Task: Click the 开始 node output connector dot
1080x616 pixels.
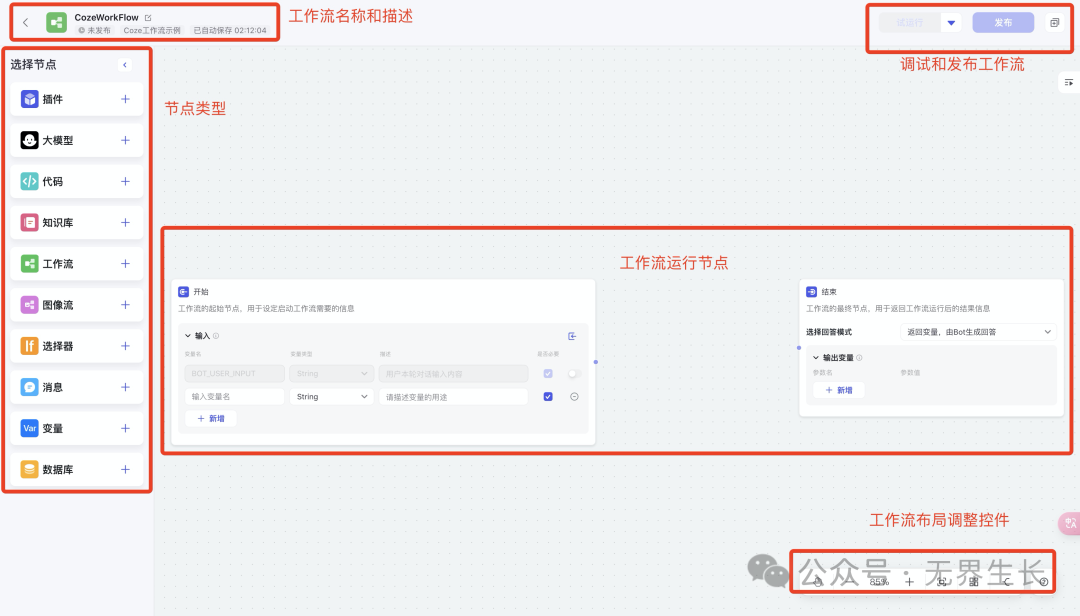Action: pyautogui.click(x=596, y=362)
